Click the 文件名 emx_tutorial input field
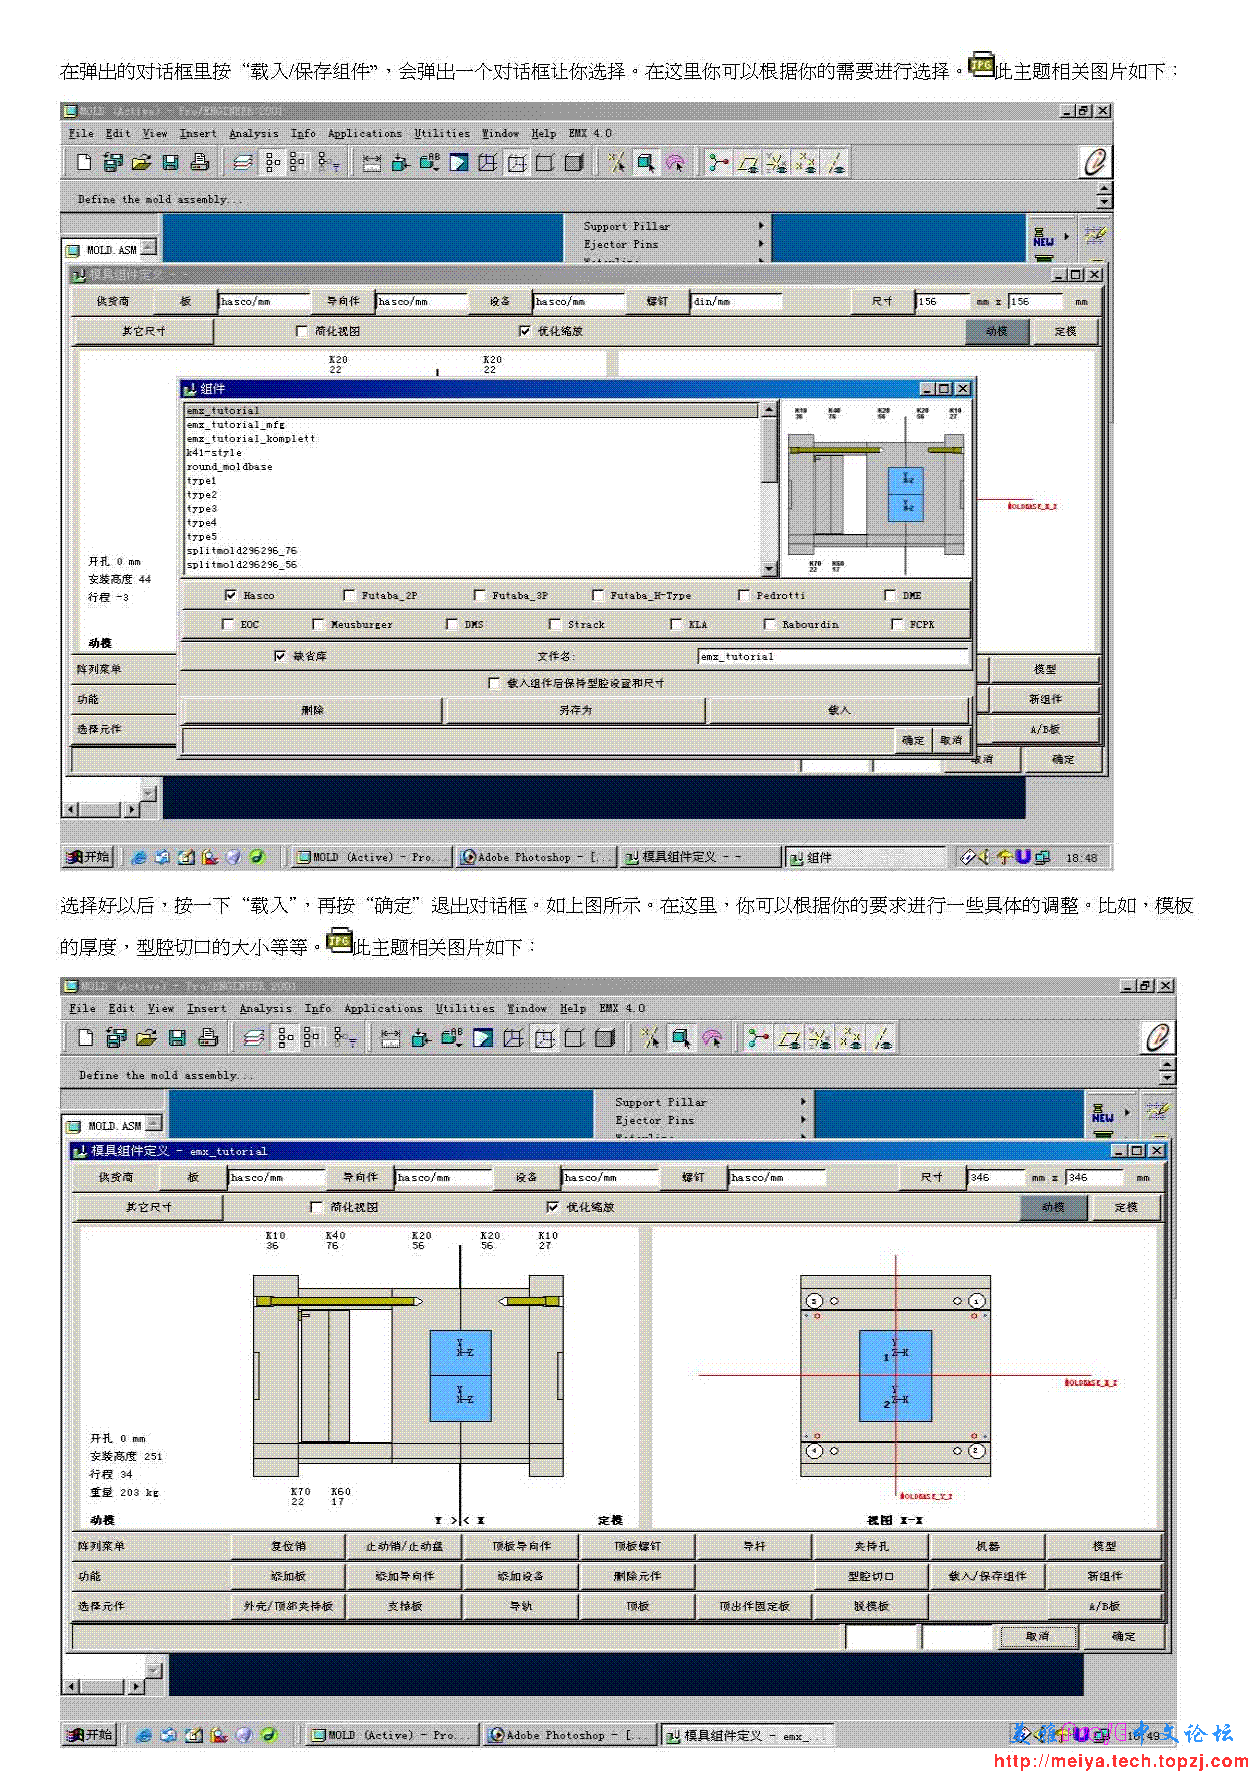Screen dimensions: 1259x1781 point(833,656)
